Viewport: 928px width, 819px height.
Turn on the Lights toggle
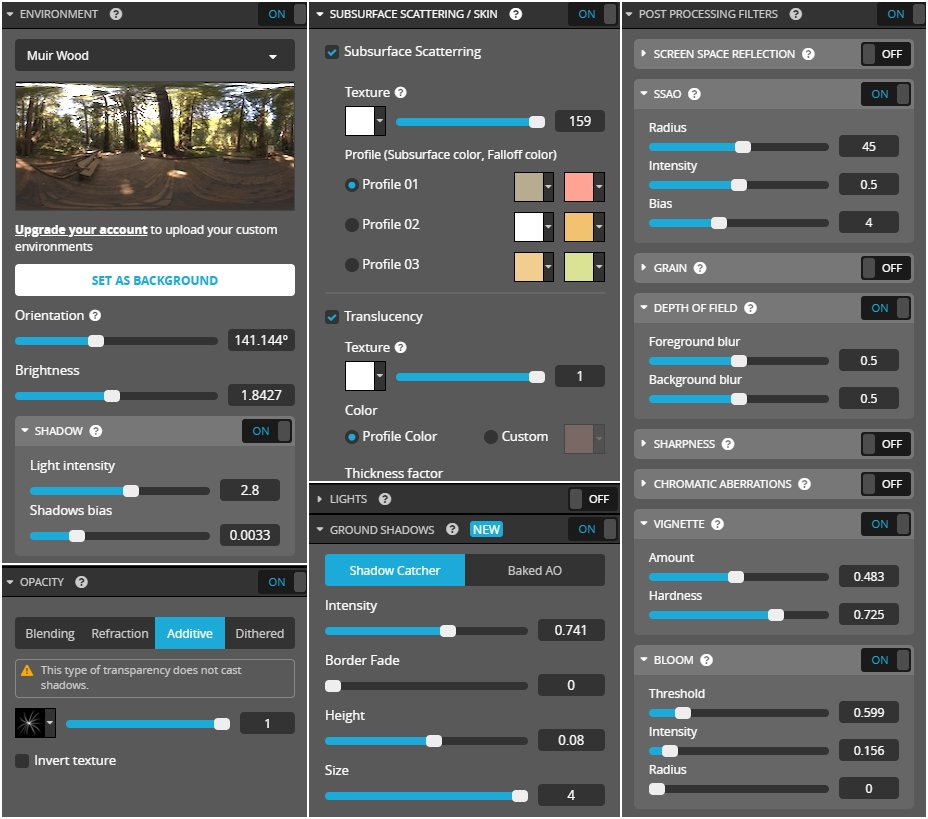pos(588,499)
